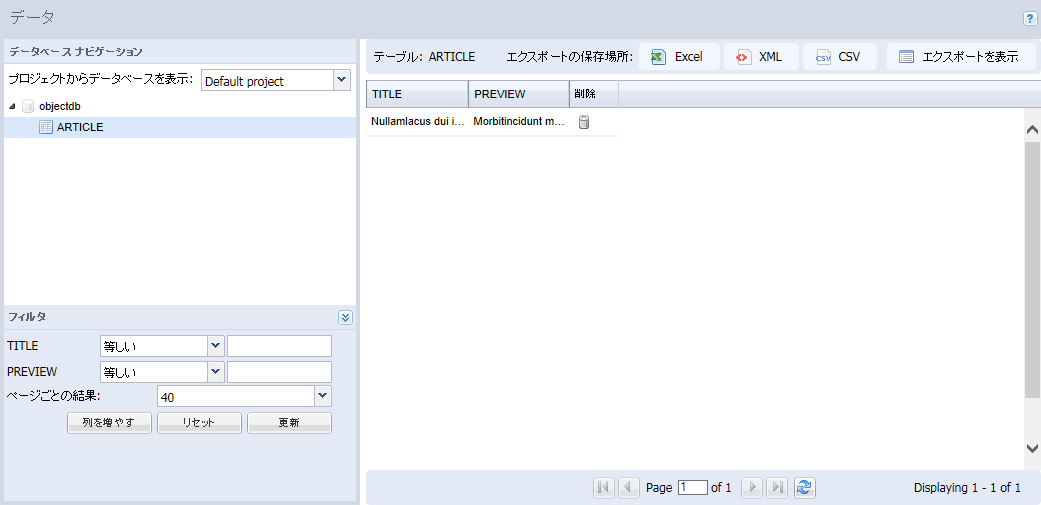Go to the next page icon
This screenshot has width=1041, height=505.
tap(751, 487)
